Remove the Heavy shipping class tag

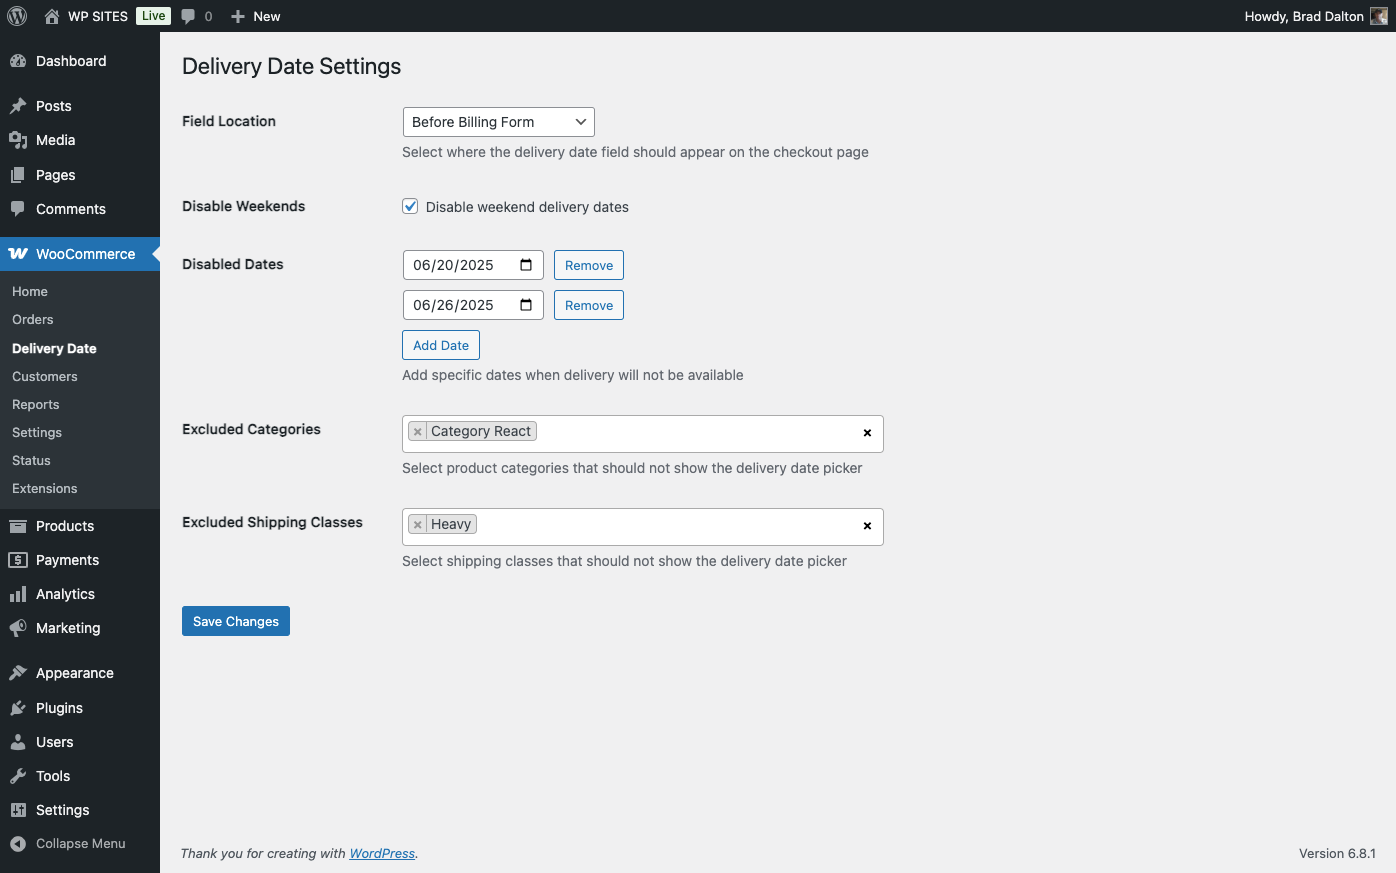[x=418, y=525]
